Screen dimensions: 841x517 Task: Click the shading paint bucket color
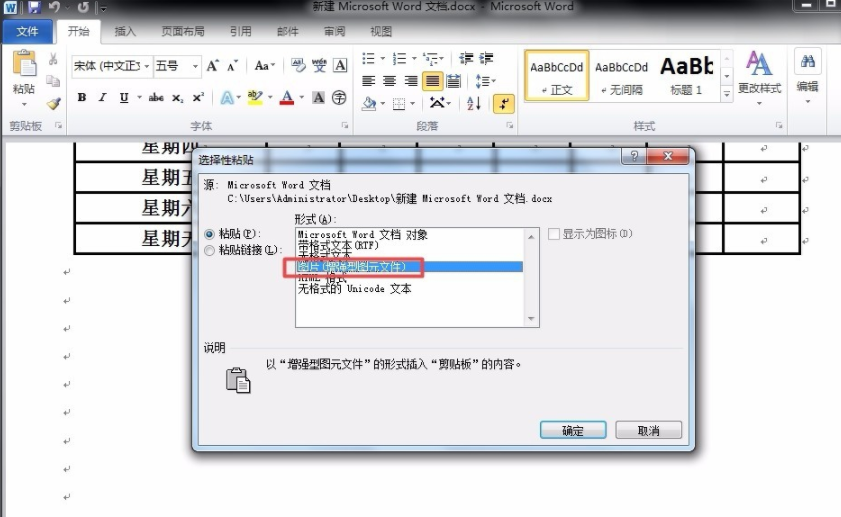368,102
